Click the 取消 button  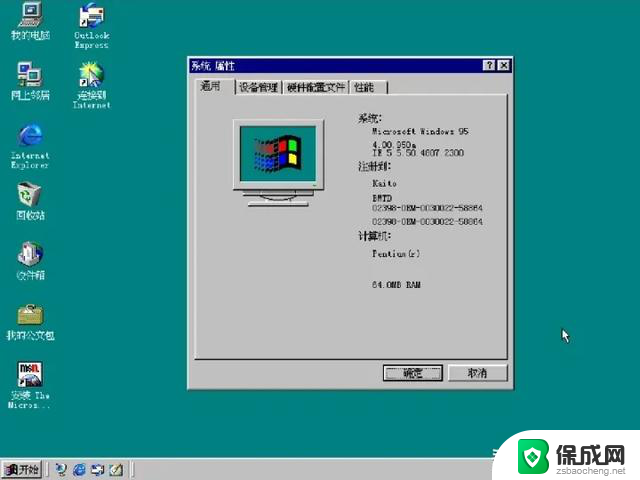[x=478, y=373]
